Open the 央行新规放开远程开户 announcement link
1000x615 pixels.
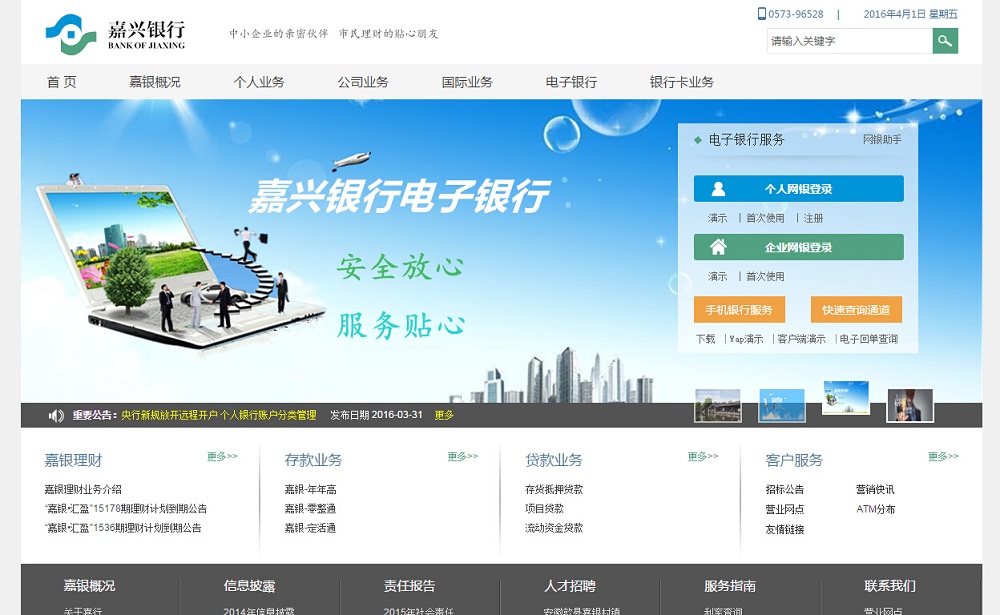[219, 415]
